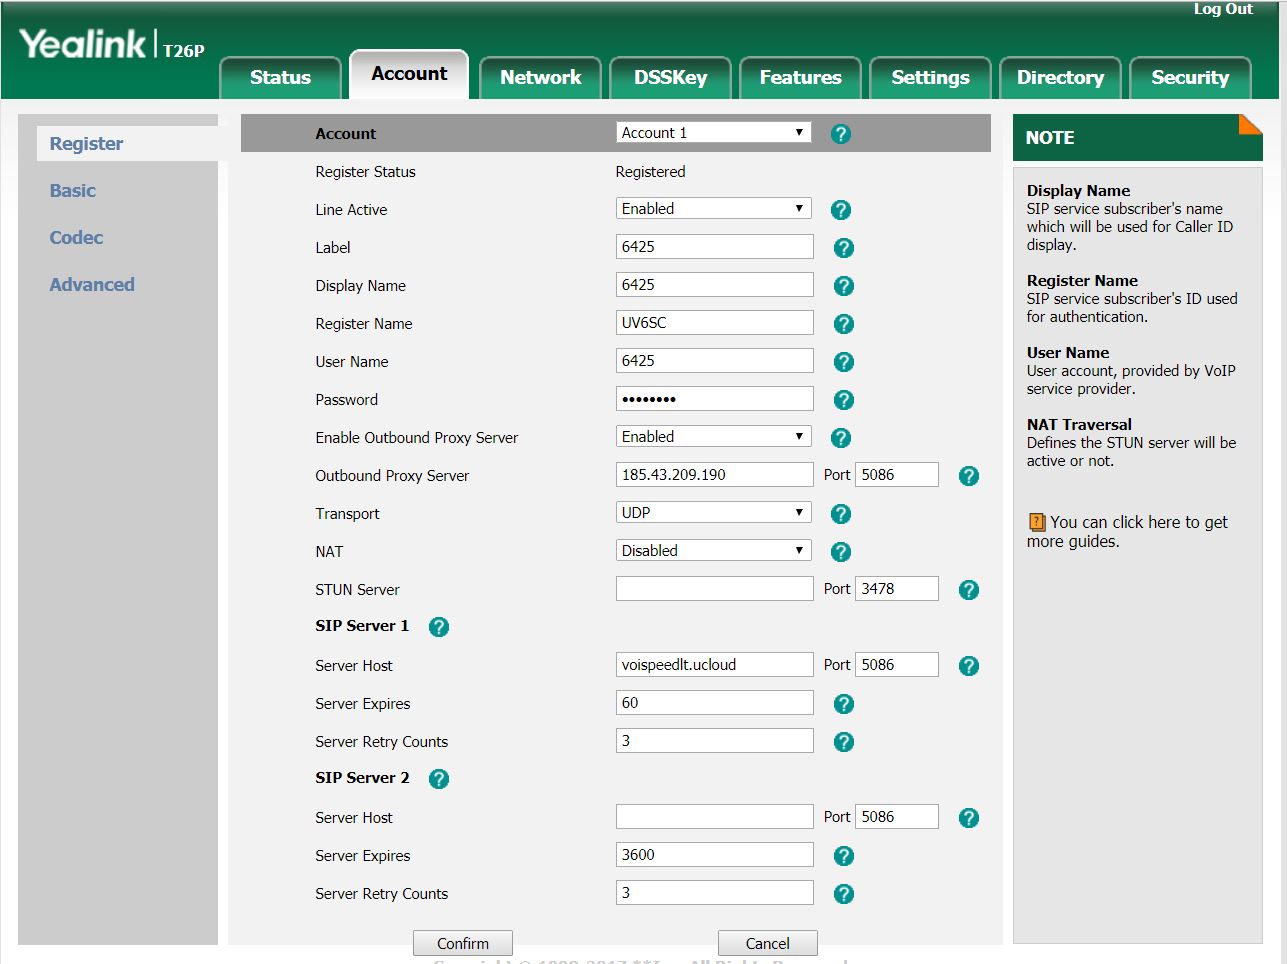Switch to the Network tab
Screen dimensions: 1287x964
click(x=540, y=77)
